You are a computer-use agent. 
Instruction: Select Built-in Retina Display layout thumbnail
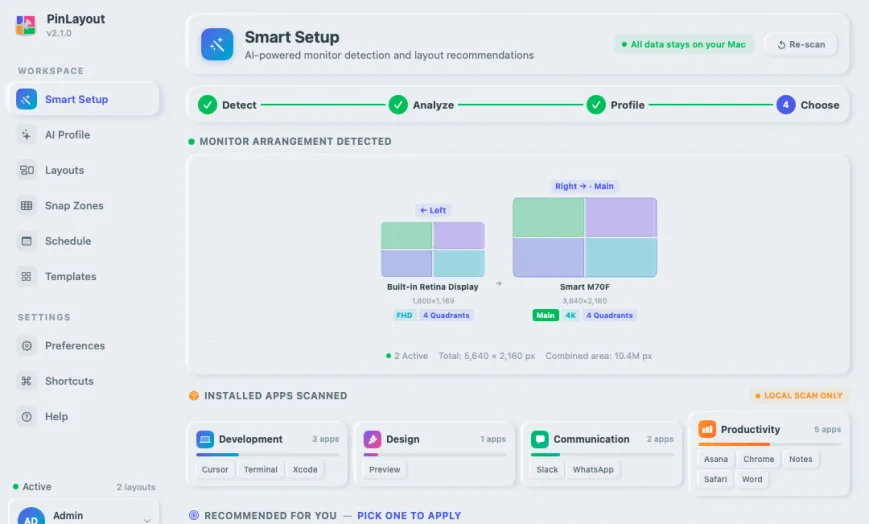click(x=433, y=250)
